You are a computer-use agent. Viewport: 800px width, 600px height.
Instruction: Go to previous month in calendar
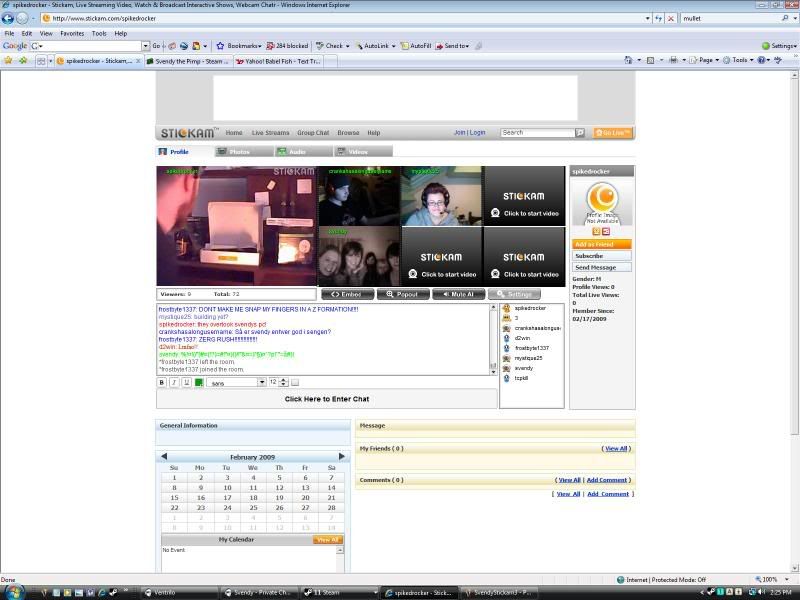[164, 456]
